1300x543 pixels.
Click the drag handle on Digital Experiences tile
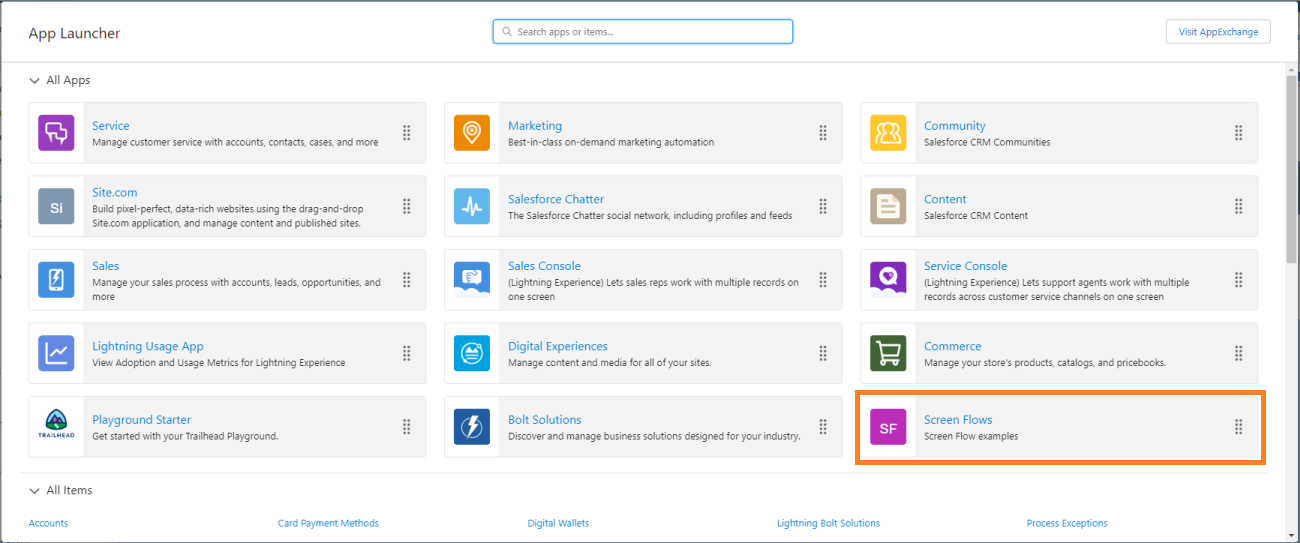tap(823, 353)
